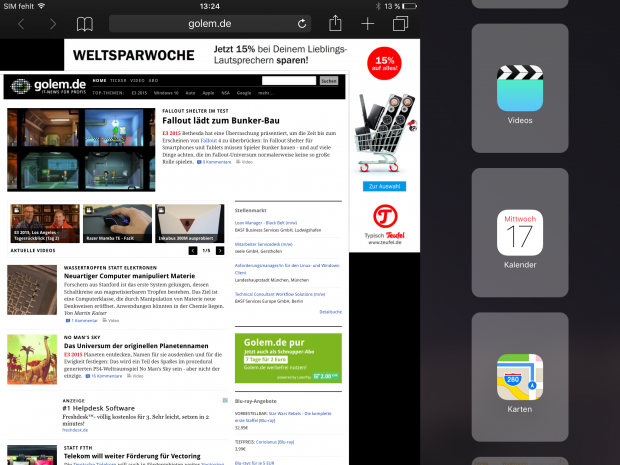Open the Lean Manager Black Belt job
Viewport: 620px width, 465px height.
(x=266, y=223)
